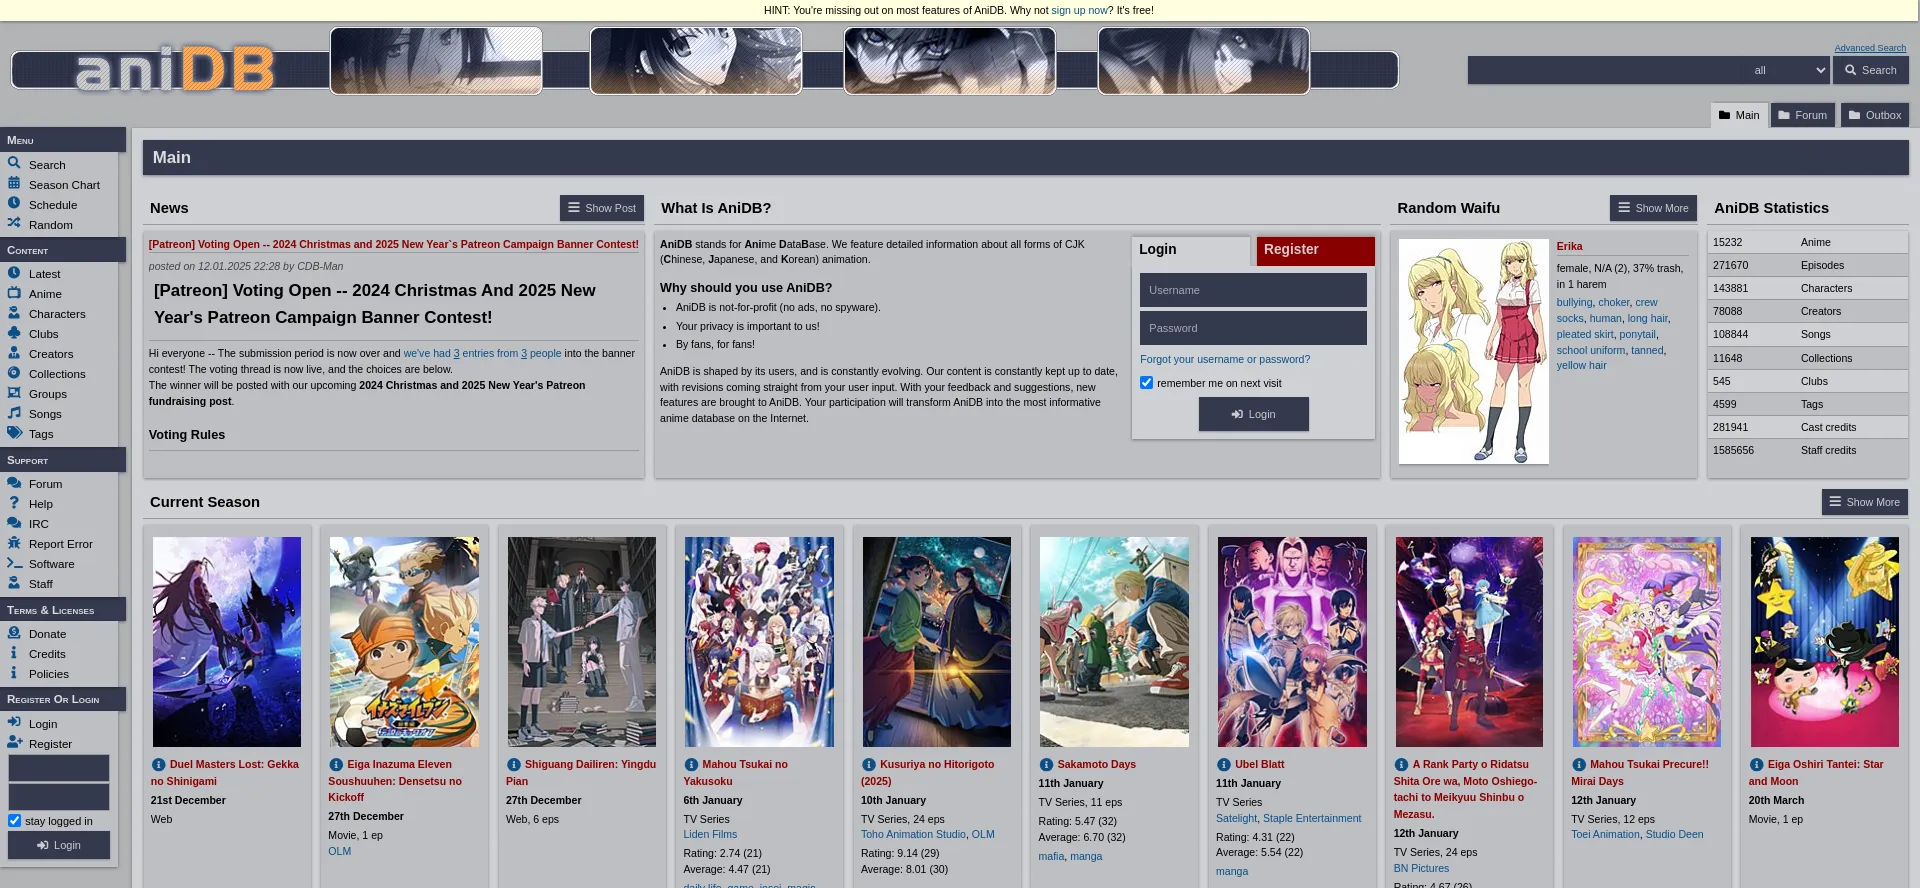Switch to the Forum tab at top right
This screenshot has height=888, width=1920.
1803,115
